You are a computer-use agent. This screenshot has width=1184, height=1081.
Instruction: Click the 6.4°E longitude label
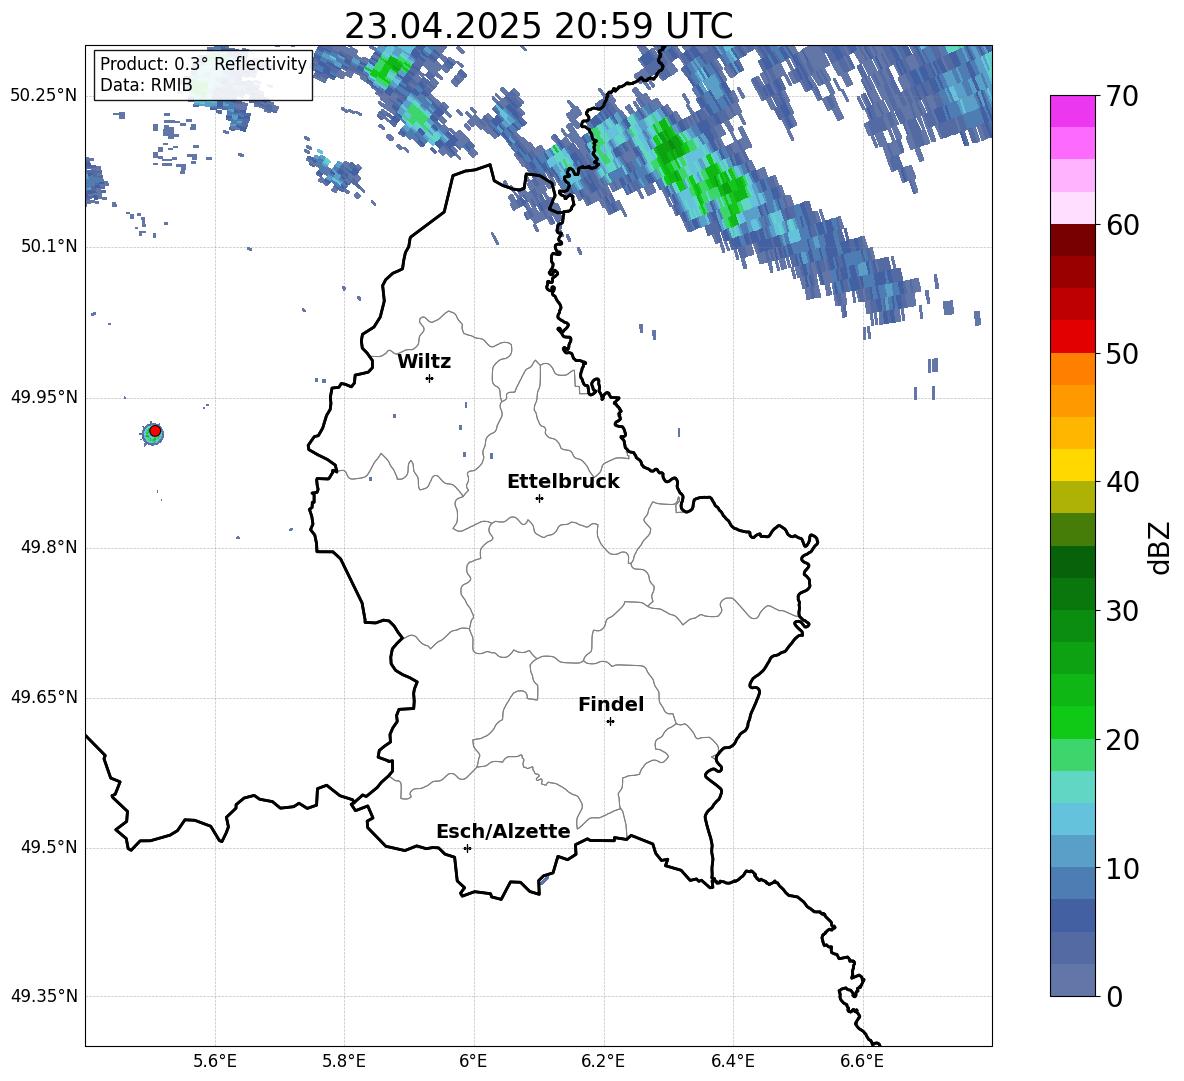coord(732,1061)
